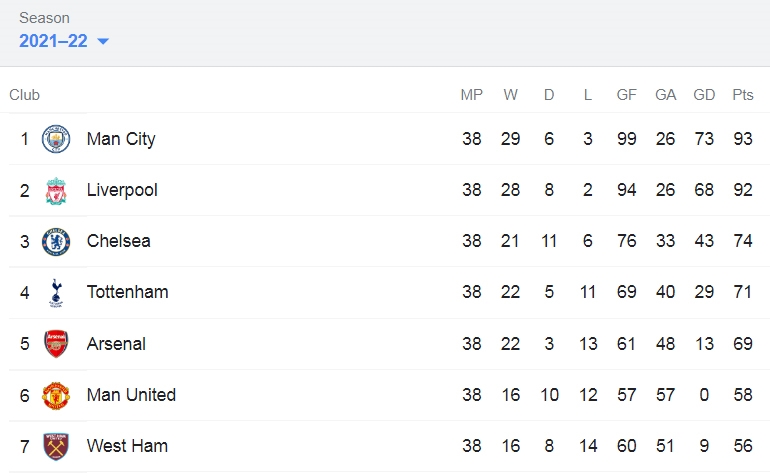Click the MP column header
This screenshot has width=770, height=476.
point(471,95)
